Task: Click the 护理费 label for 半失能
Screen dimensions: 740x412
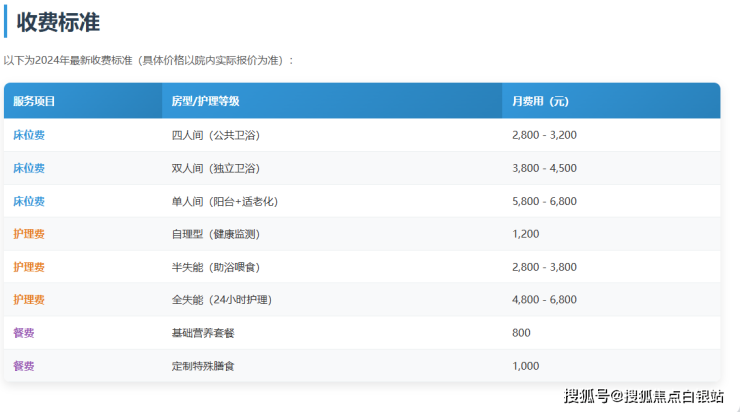Action: [29, 267]
